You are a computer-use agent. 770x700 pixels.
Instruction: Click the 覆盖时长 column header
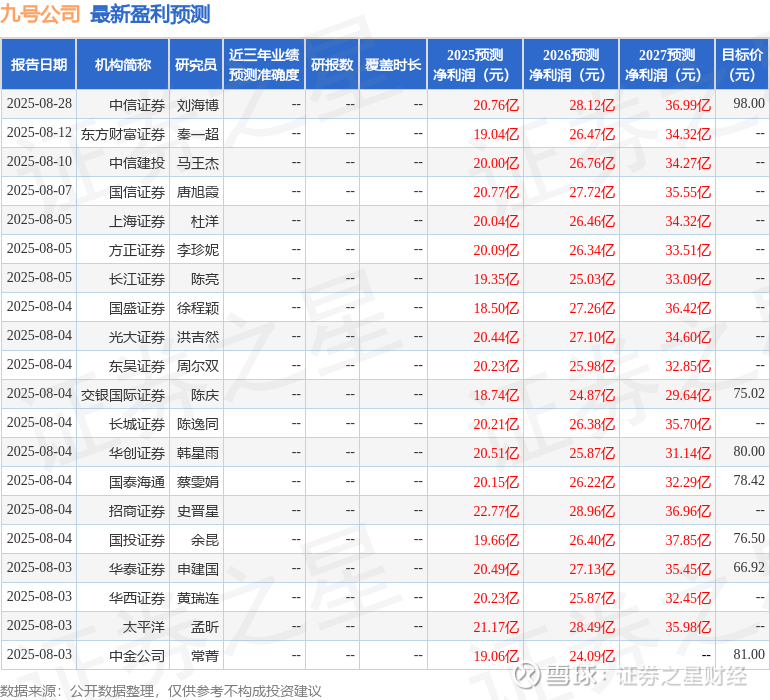(x=393, y=64)
